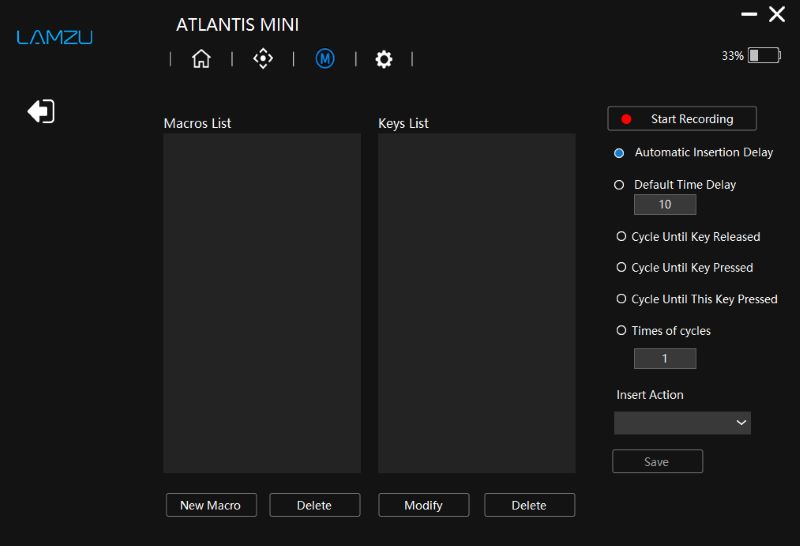Open the DPI crosshair settings tab
Viewport: 800px width, 546px height.
[x=263, y=59]
